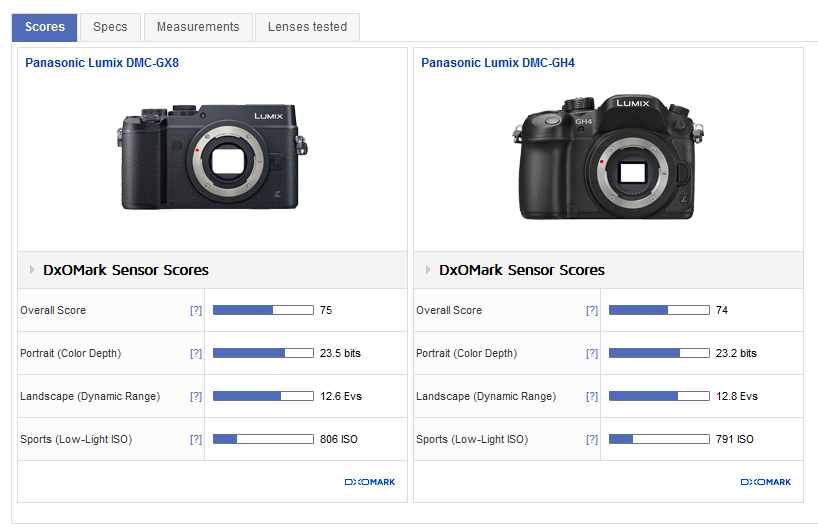Open the Specs tab

(110, 27)
